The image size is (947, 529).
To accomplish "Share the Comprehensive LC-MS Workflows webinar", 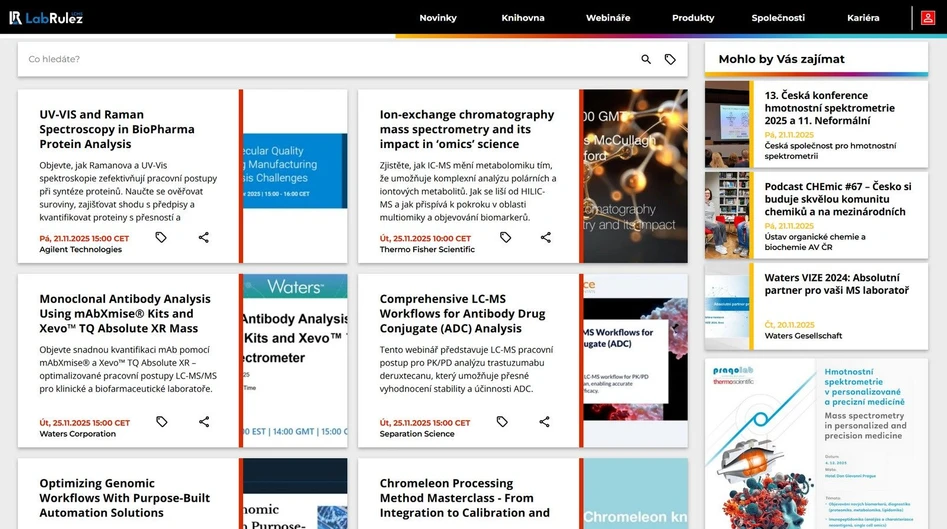I will [545, 422].
